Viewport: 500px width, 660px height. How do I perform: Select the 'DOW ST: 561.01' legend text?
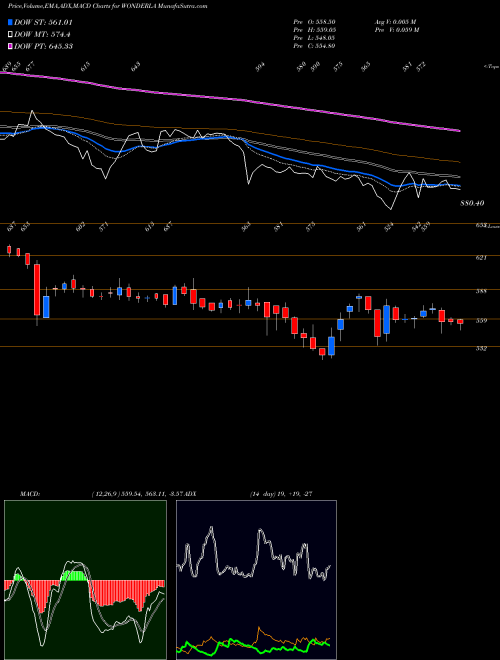[43, 22]
